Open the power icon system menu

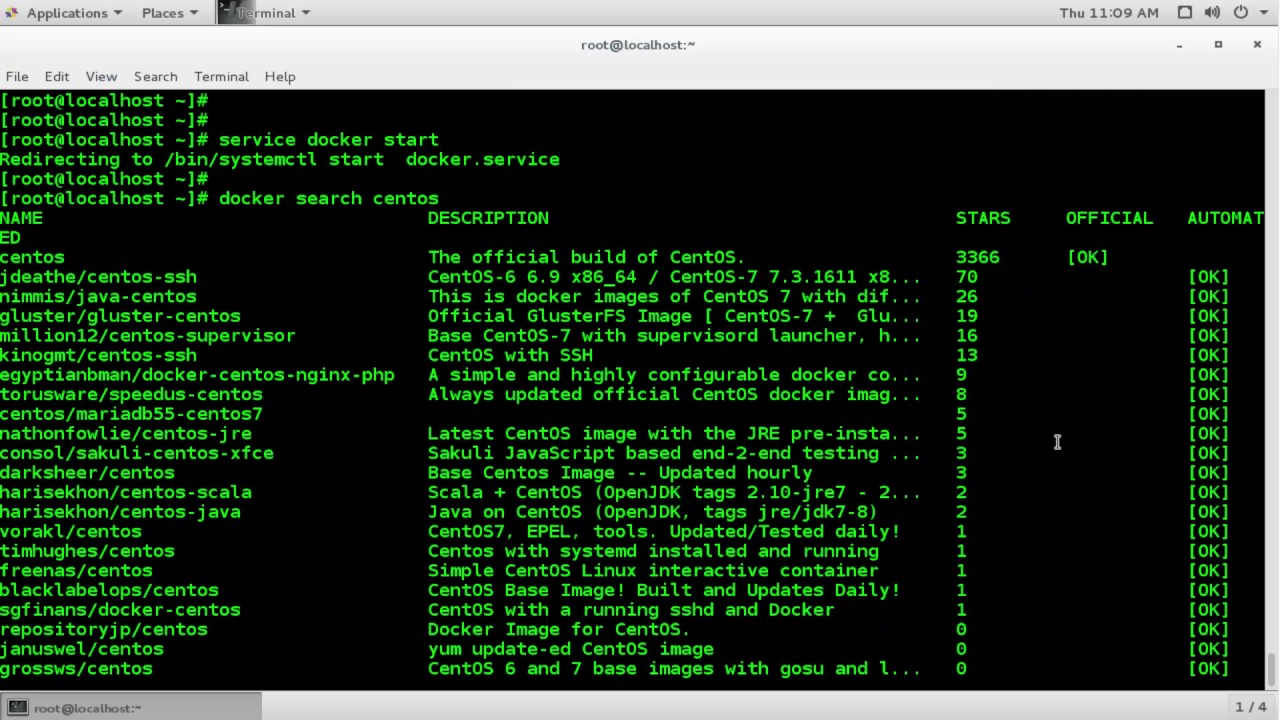coord(1240,13)
